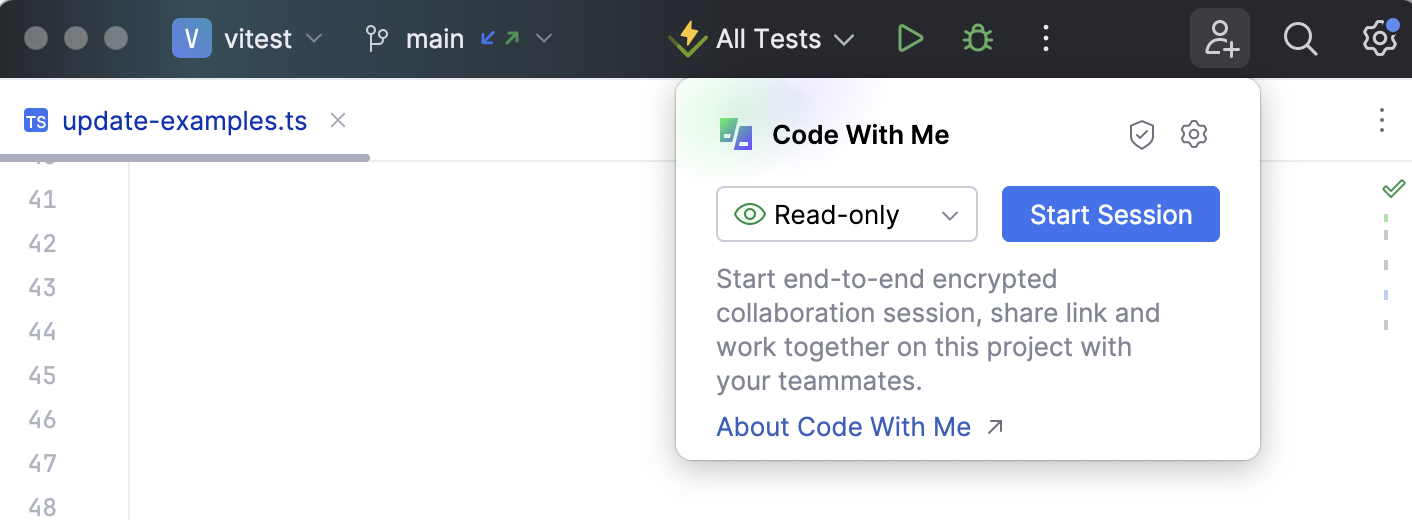Open the toolbar's vertical dots more-actions menu
Image resolution: width=1412 pixels, height=520 pixels.
1045,39
